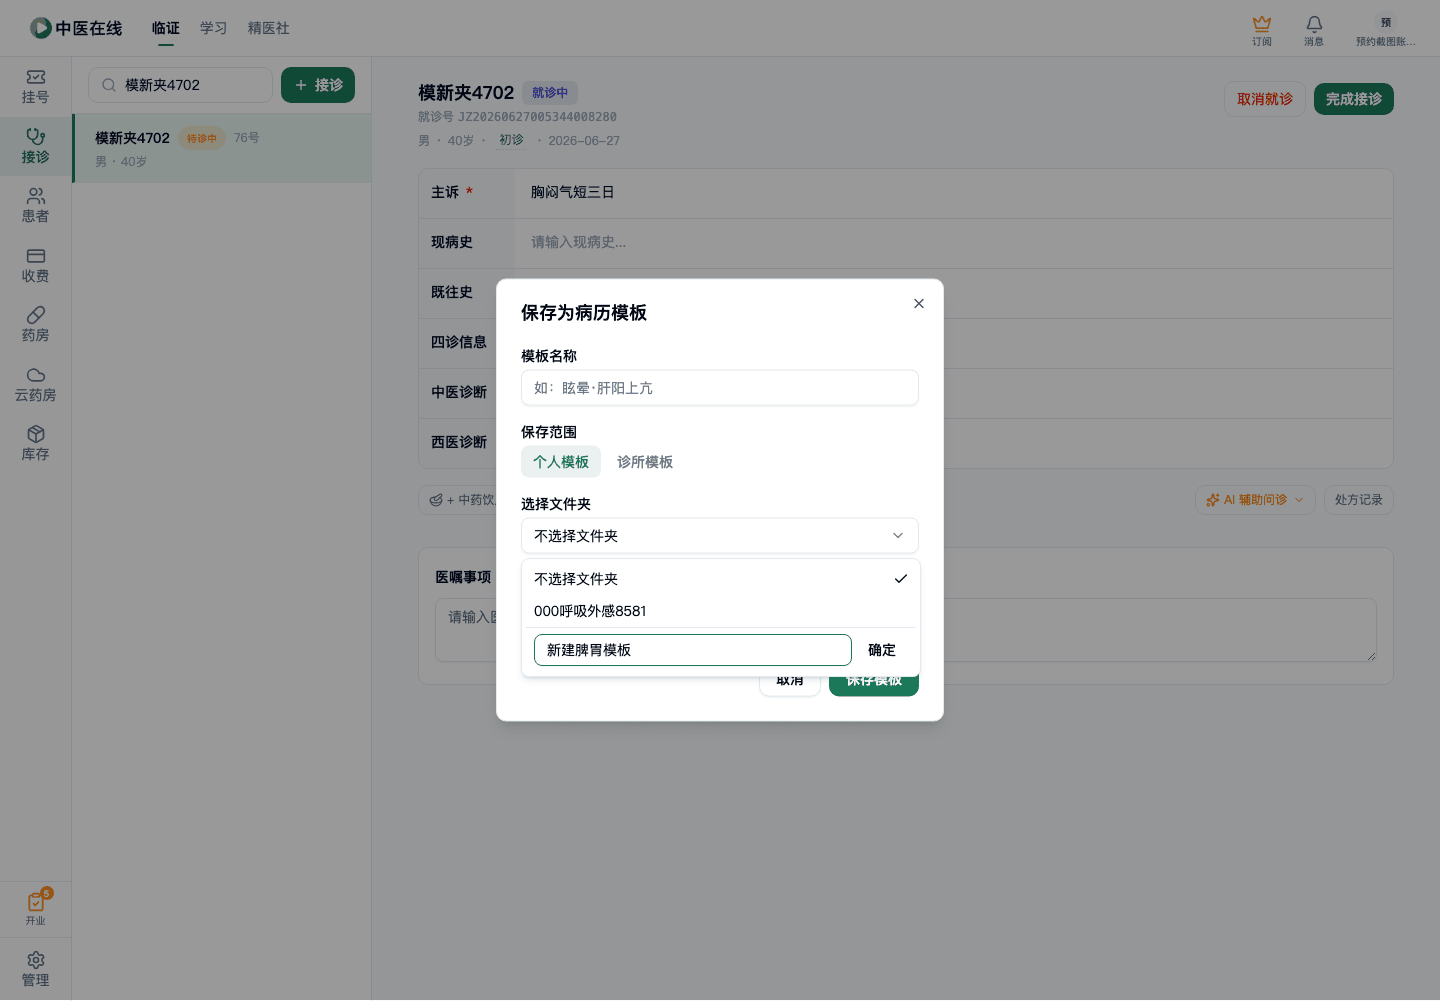Click the checkmark beside 不选择文件夹
The image size is (1440, 1001).
point(901,579)
